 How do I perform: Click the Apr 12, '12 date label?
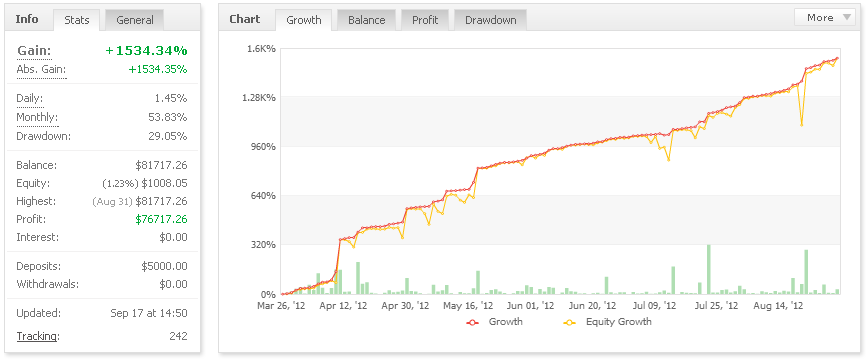point(343,305)
